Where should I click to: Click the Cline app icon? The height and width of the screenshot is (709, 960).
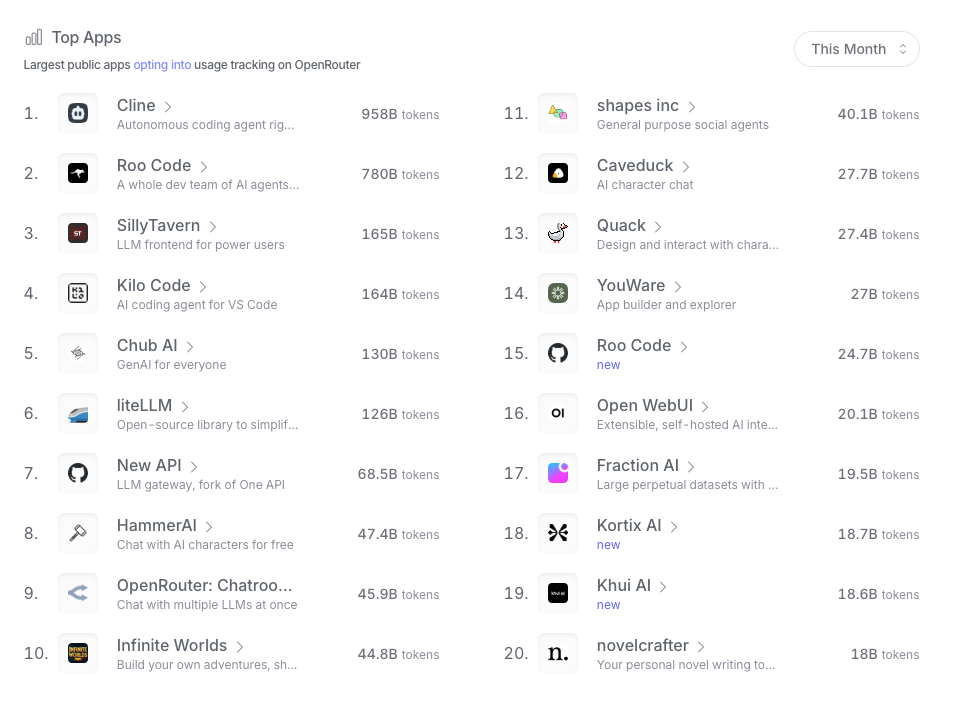[78, 113]
